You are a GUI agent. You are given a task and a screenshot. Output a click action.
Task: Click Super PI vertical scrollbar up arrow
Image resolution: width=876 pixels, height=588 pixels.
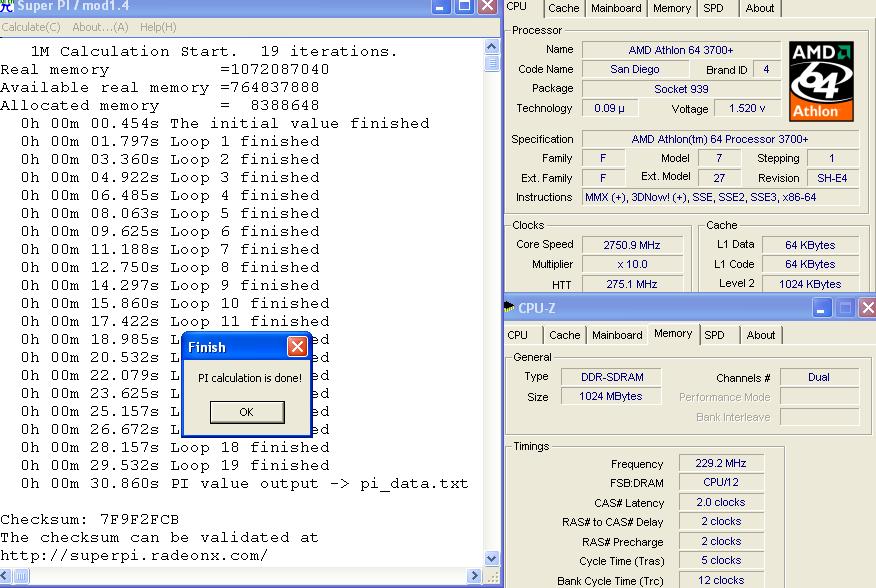click(492, 46)
